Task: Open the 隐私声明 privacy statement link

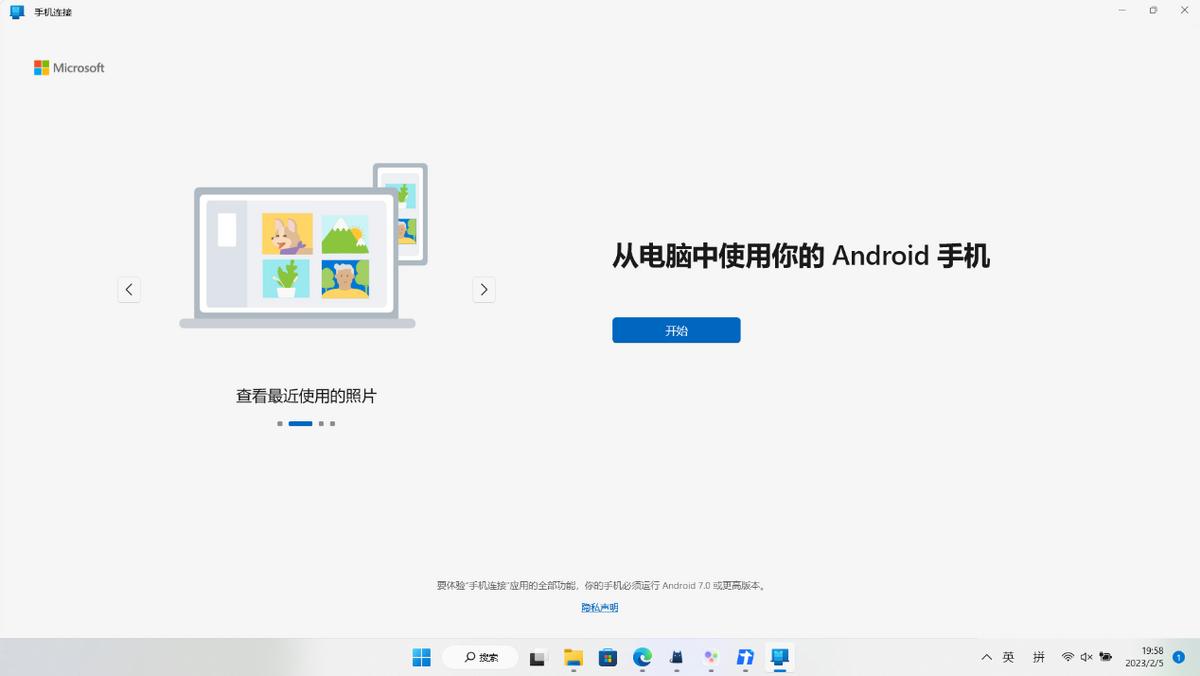Action: (599, 607)
